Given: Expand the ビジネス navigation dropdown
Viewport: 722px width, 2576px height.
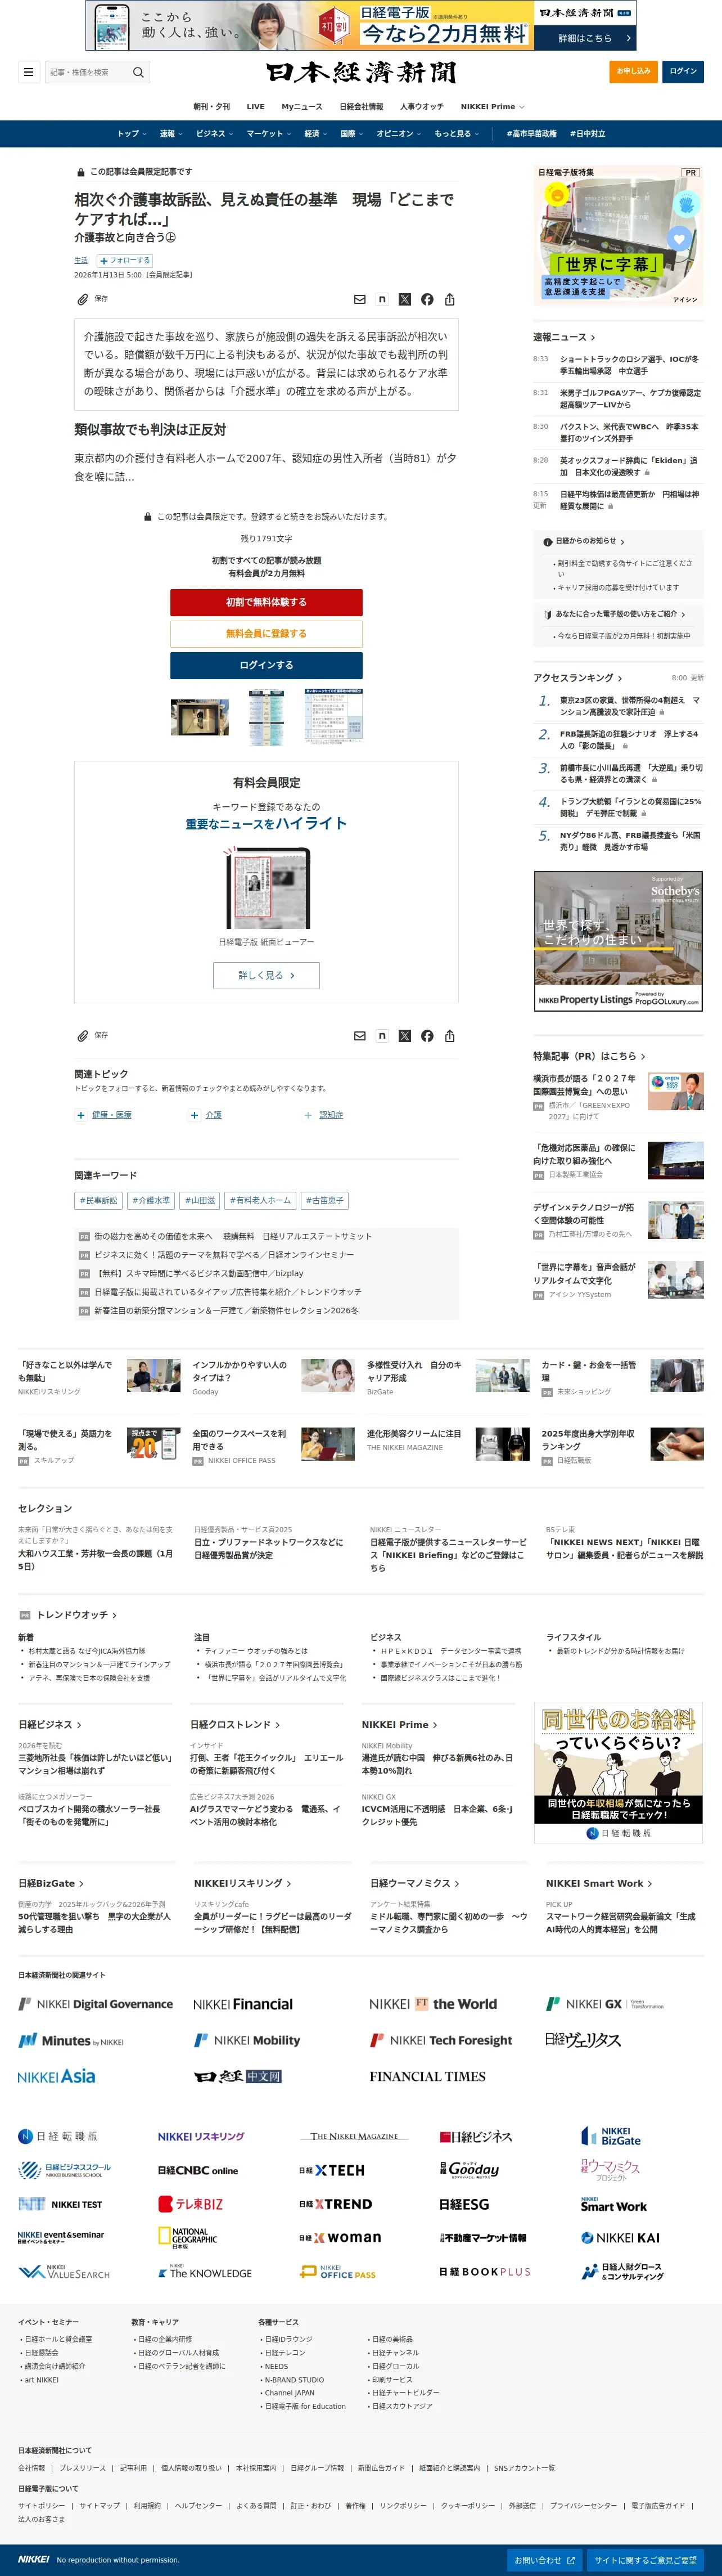Looking at the screenshot, I should pyautogui.click(x=214, y=134).
